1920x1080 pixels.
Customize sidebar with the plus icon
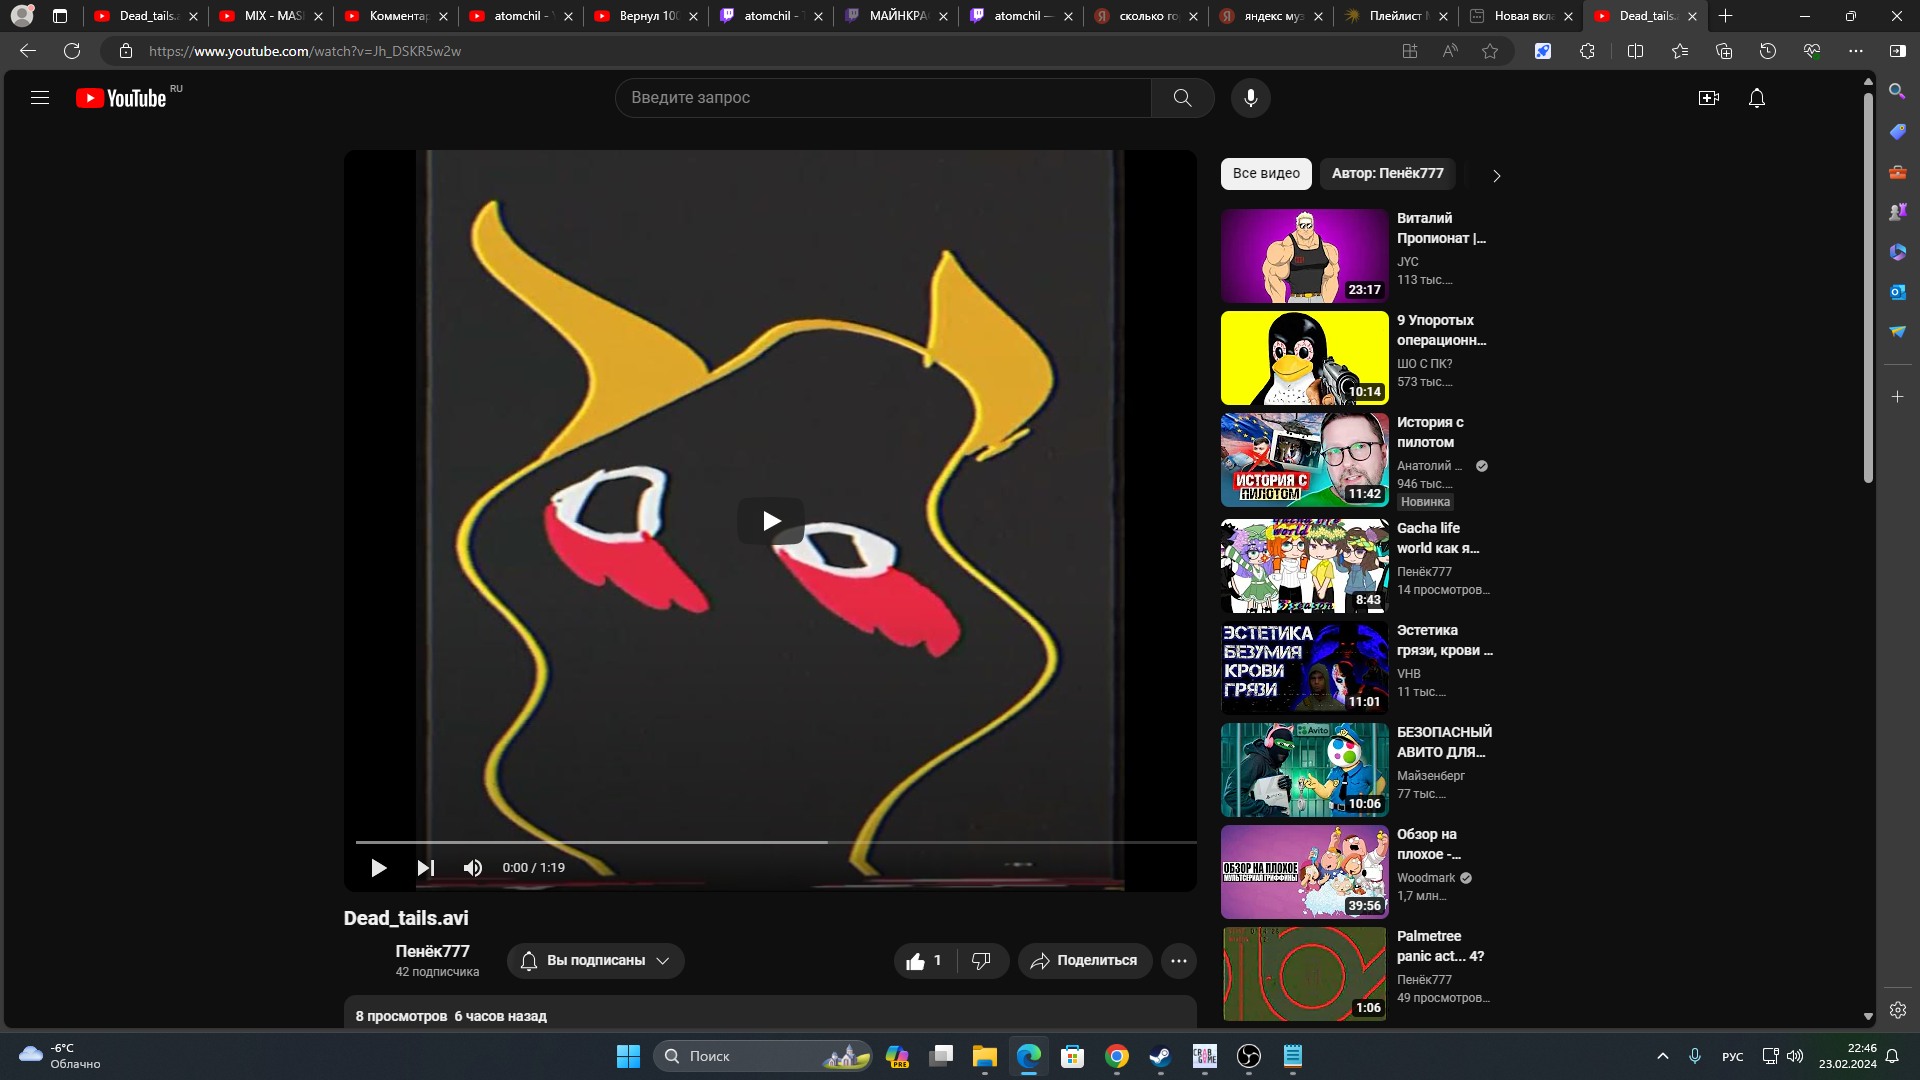(1897, 397)
